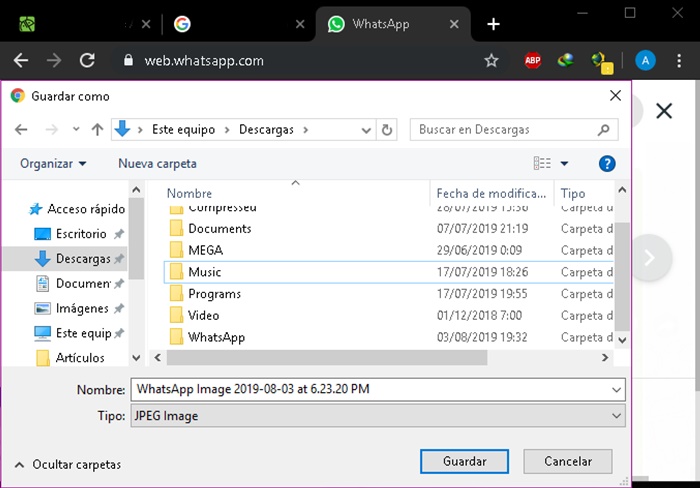The image size is (700, 488).
Task: Select Imágenes in navigation pane
Action: point(79,308)
